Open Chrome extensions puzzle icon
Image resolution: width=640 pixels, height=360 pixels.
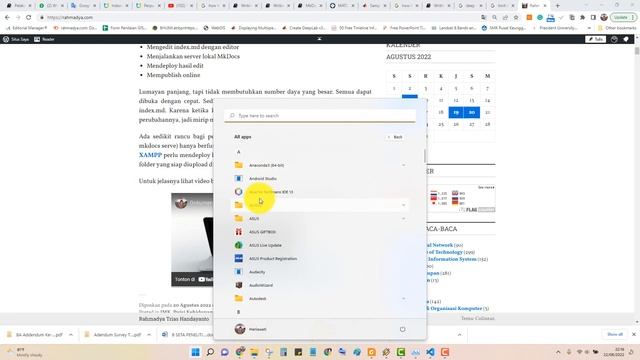click(582, 18)
